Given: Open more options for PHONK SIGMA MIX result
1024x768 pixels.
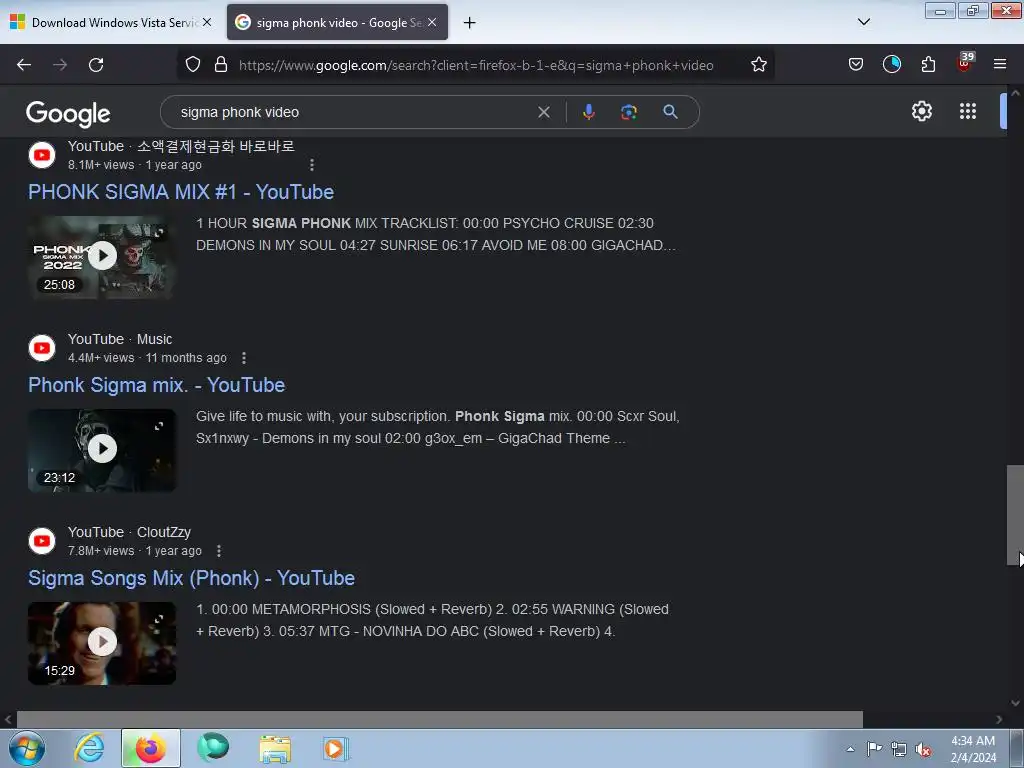Looking at the screenshot, I should 312,165.
